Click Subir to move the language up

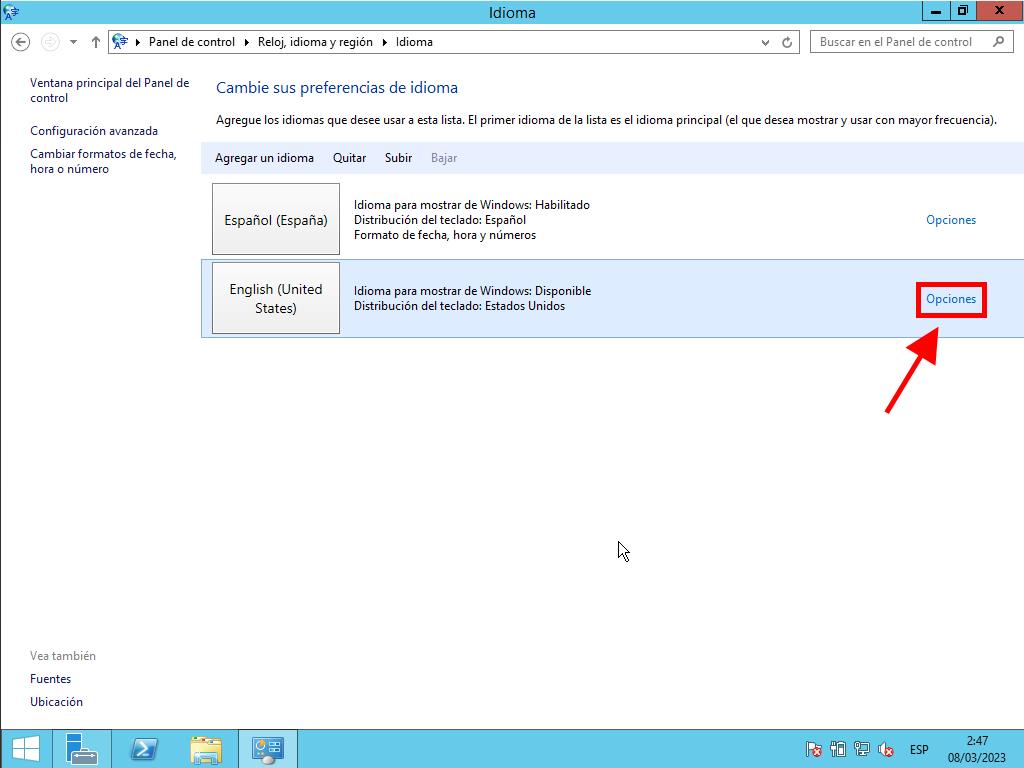(398, 158)
